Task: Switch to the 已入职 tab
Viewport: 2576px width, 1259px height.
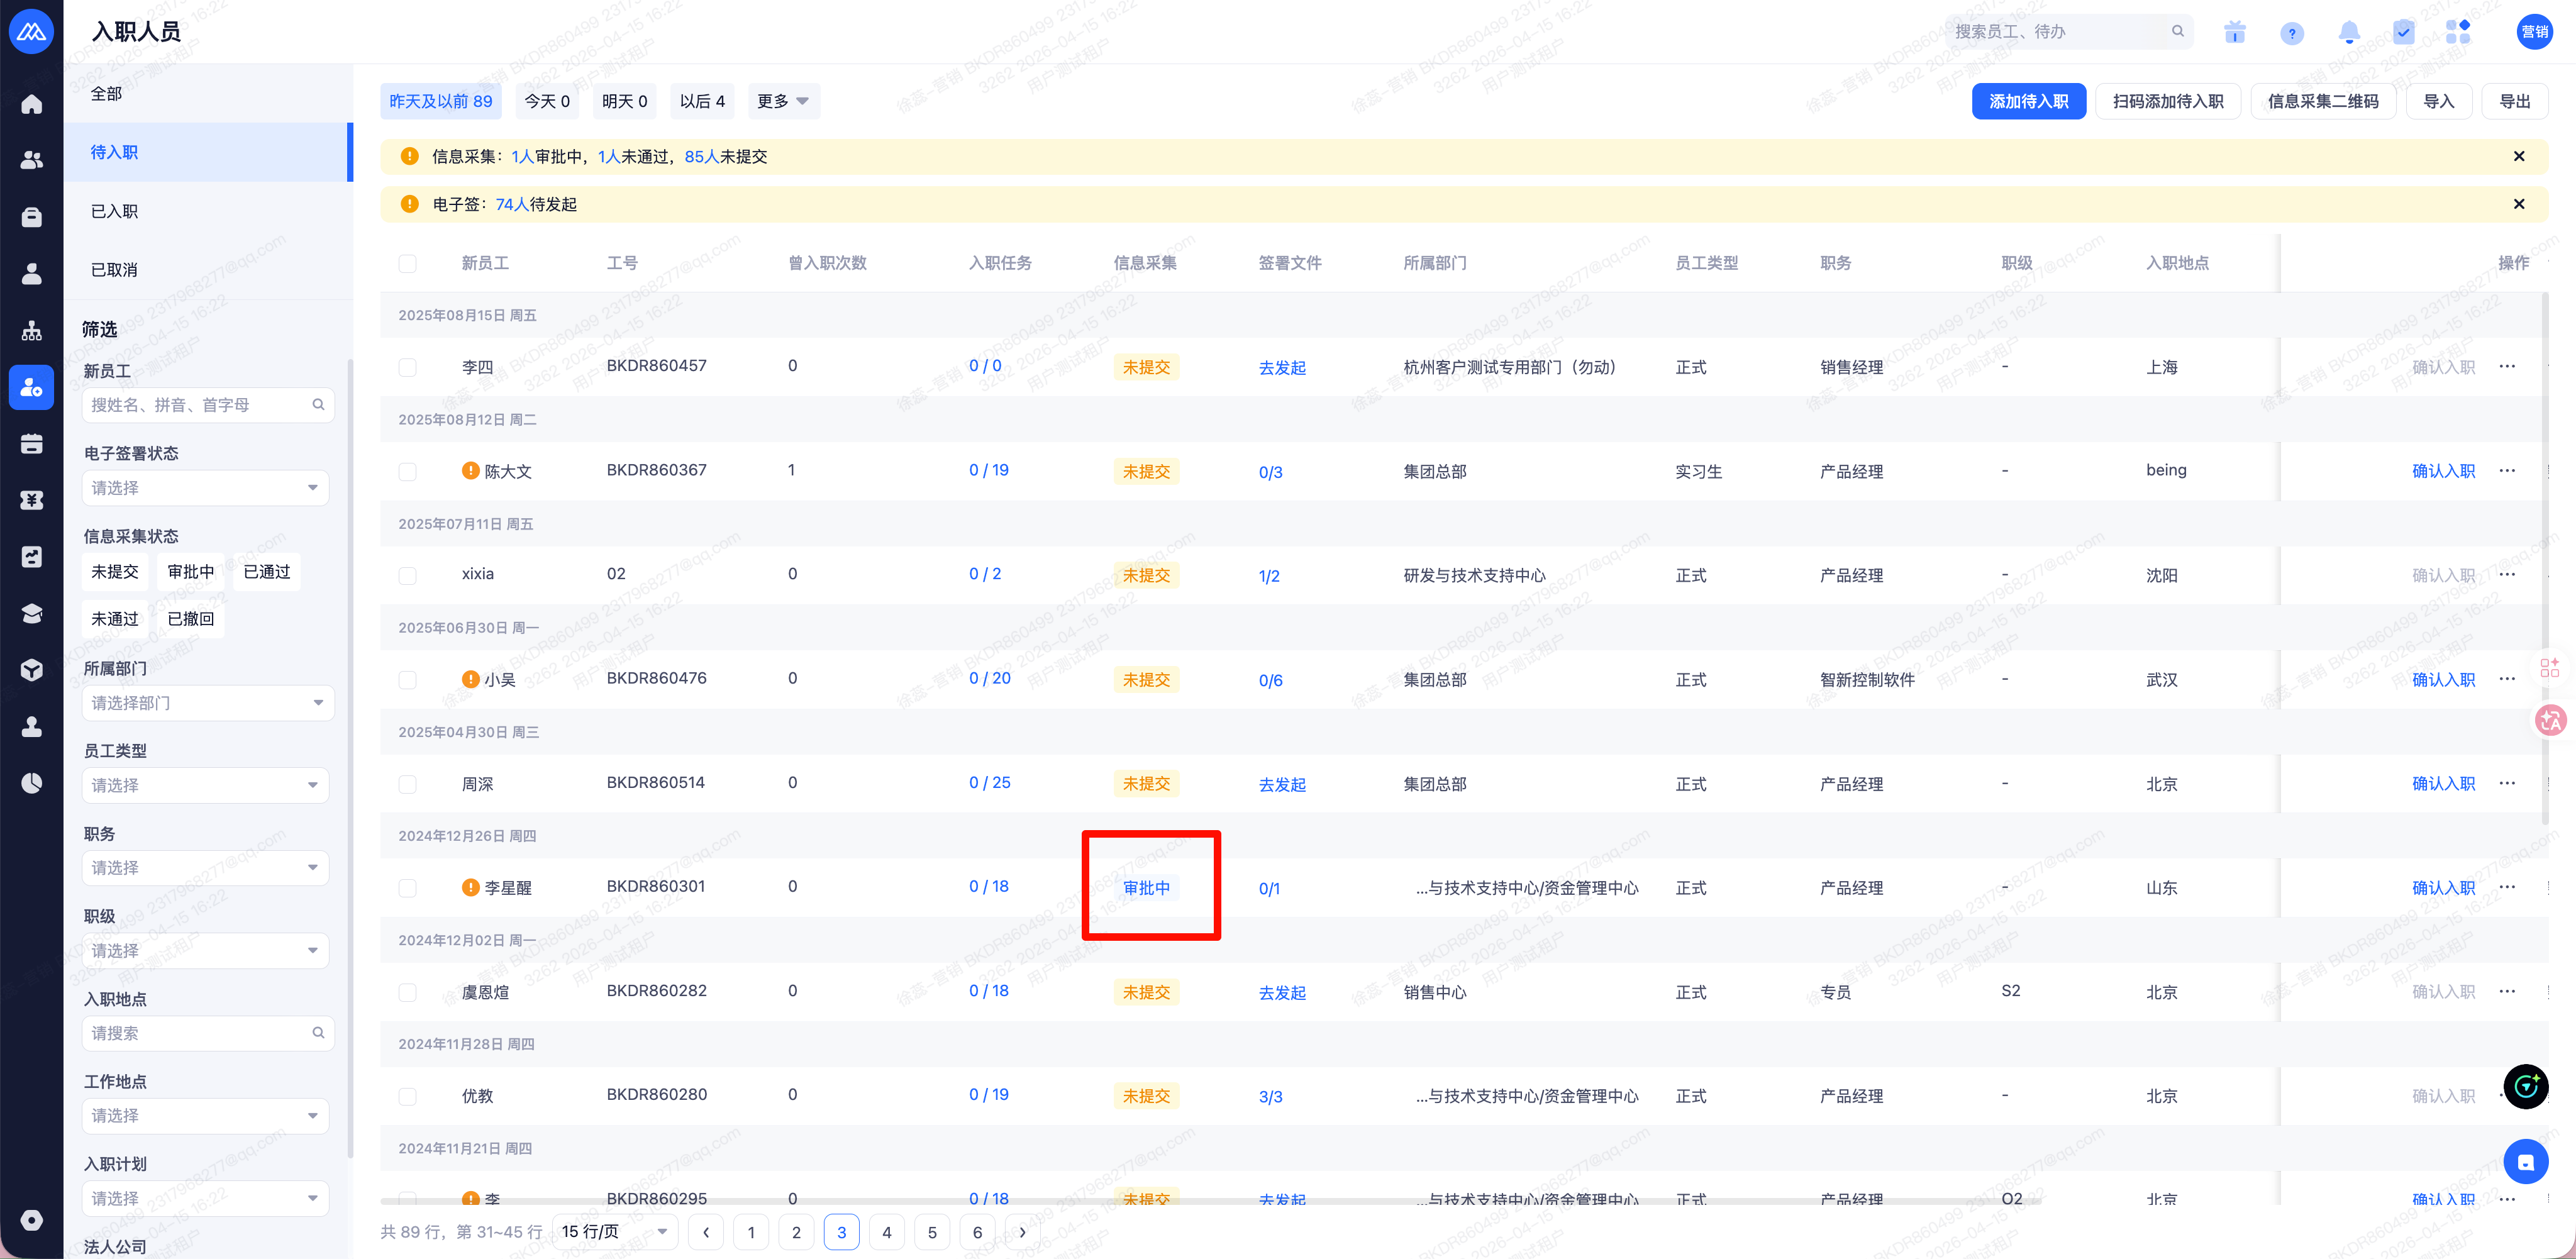Action: (114, 211)
